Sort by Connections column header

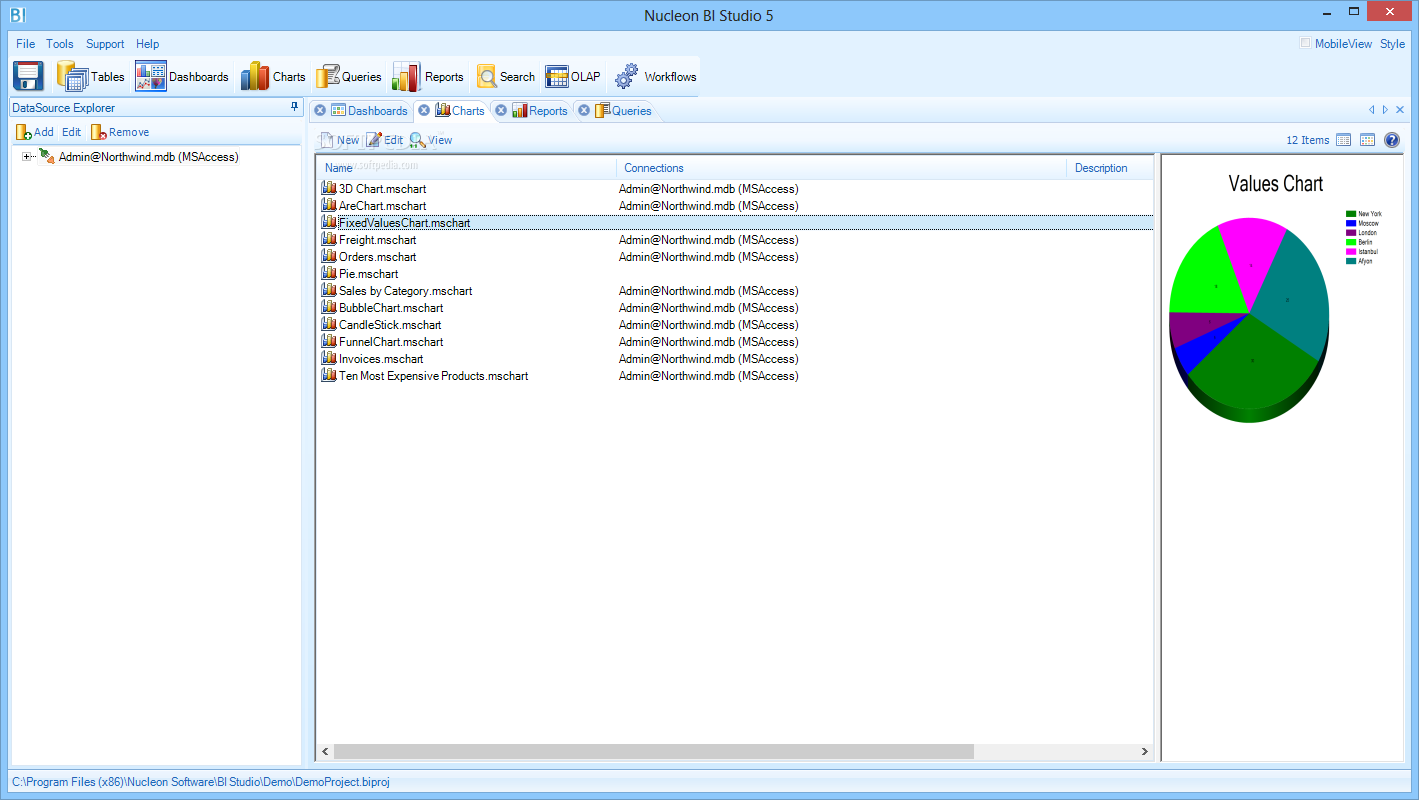click(841, 168)
